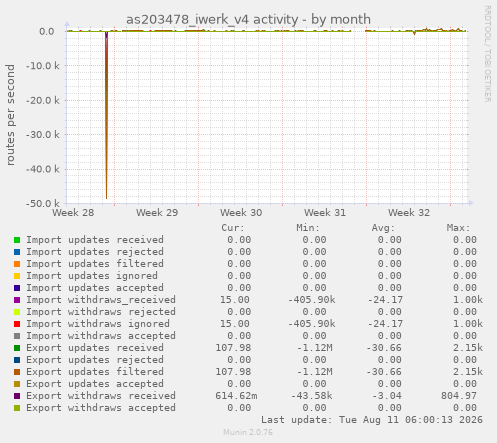Viewport: 497px width, 443px height.
Task: Click the brown Export updates filtered swatch
Action: 17,372
